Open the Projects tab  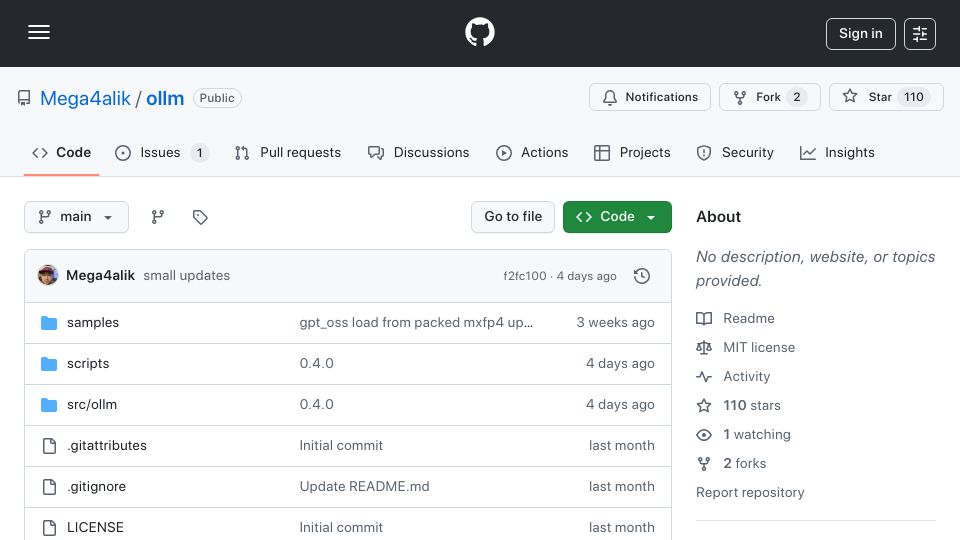pos(632,152)
